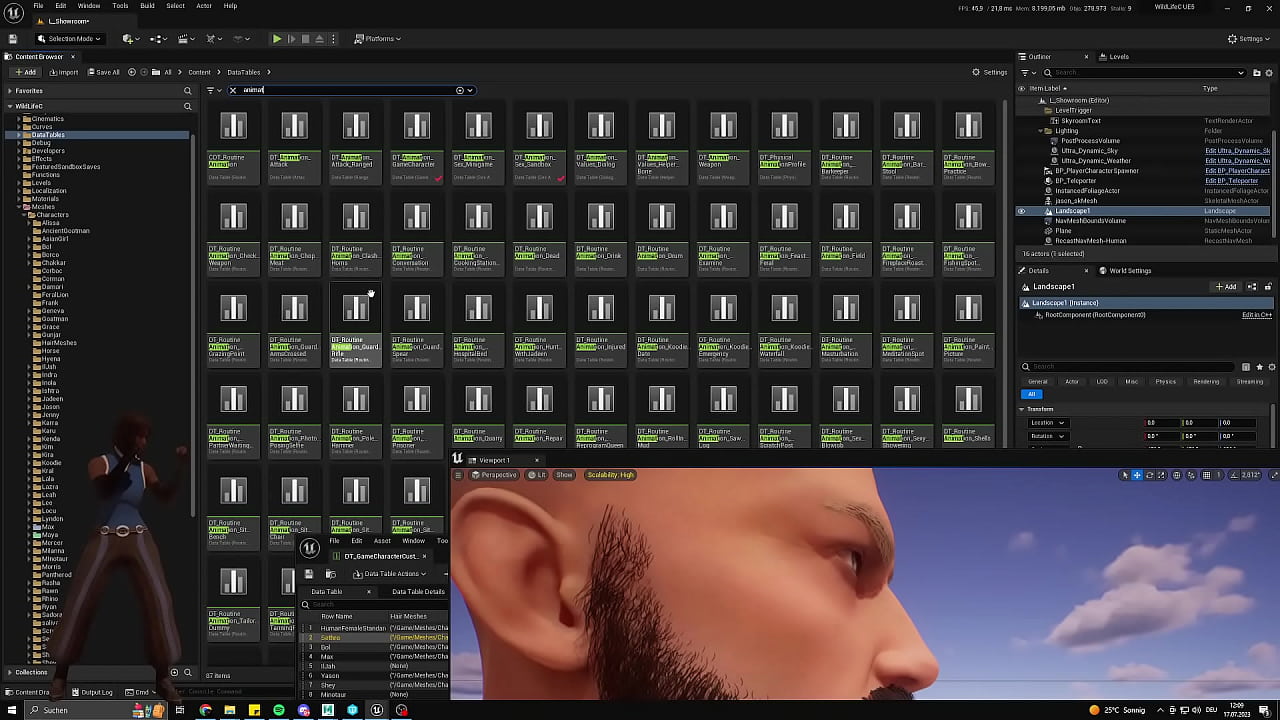
Task: Open the play options three-dot menu
Action: pyautogui.click(x=333, y=39)
